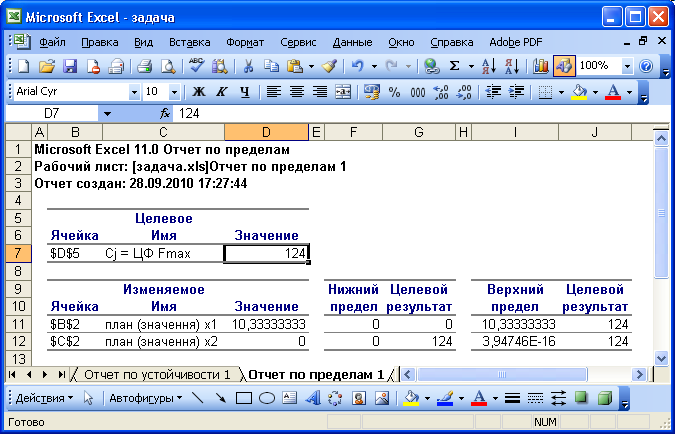Expand the AutoSum dropdown arrow
This screenshot has height=434, width=675.
pos(471,66)
